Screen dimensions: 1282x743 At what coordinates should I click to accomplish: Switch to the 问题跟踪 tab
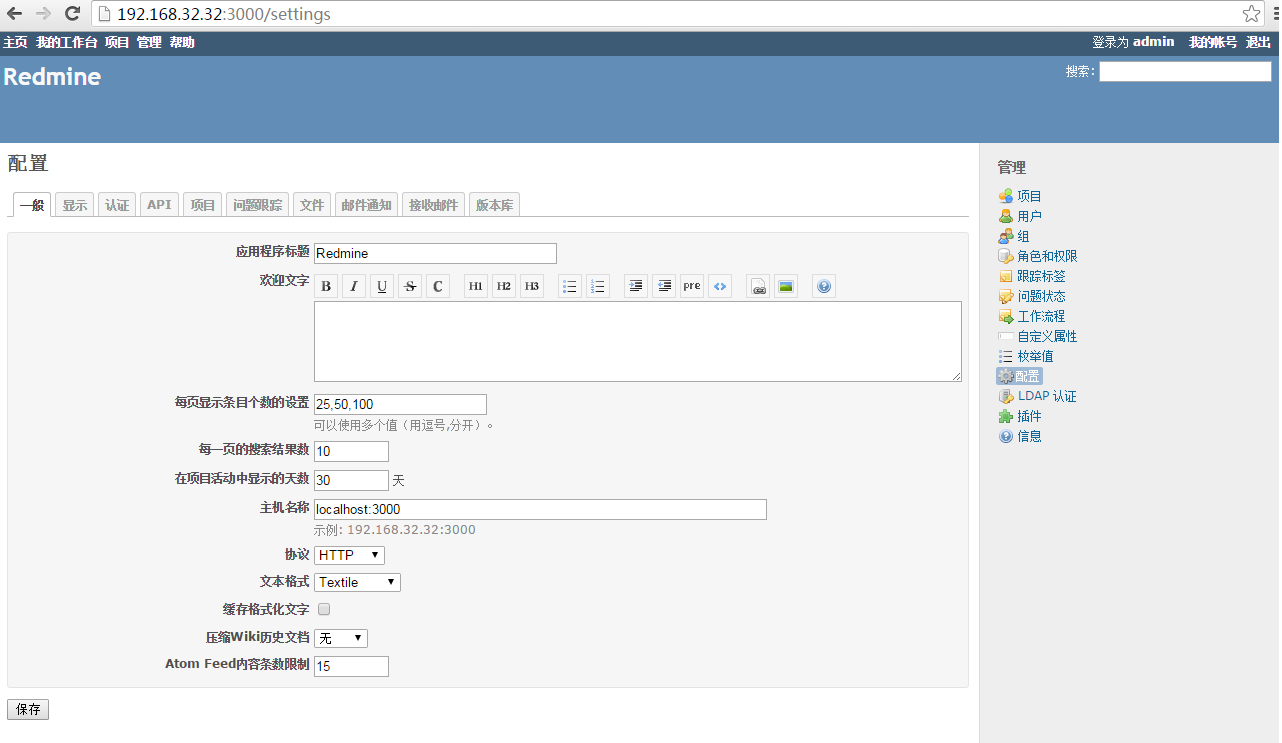258,205
